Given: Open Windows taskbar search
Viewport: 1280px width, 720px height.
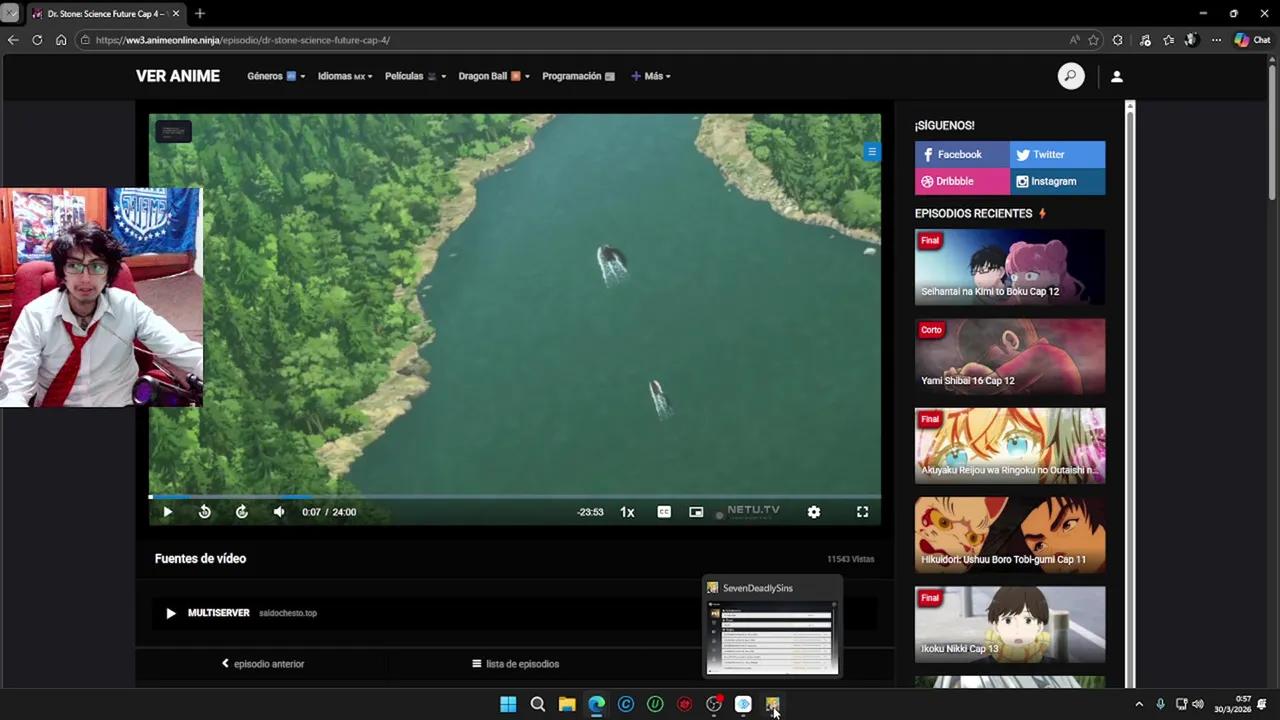Looking at the screenshot, I should point(538,704).
